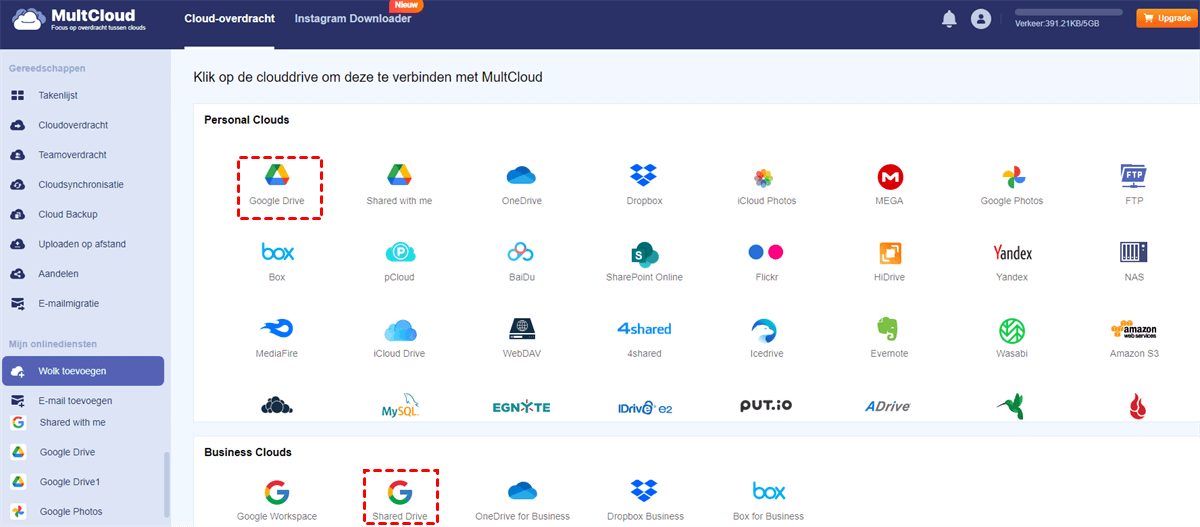
Task: Select Teamoverdracht in the sidebar
Action: pos(71,155)
